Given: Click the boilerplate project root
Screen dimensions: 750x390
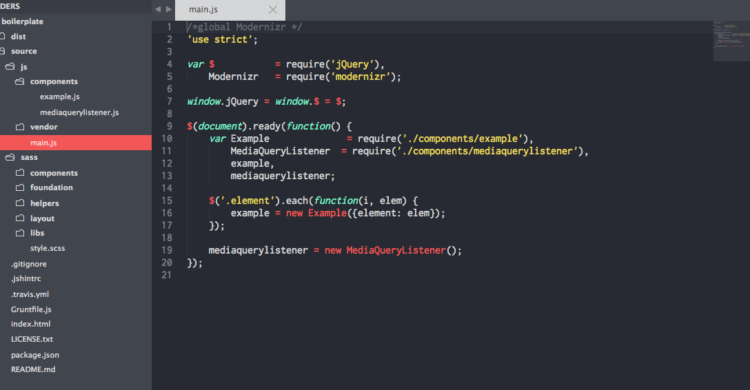Looking at the screenshot, I should coord(22,22).
